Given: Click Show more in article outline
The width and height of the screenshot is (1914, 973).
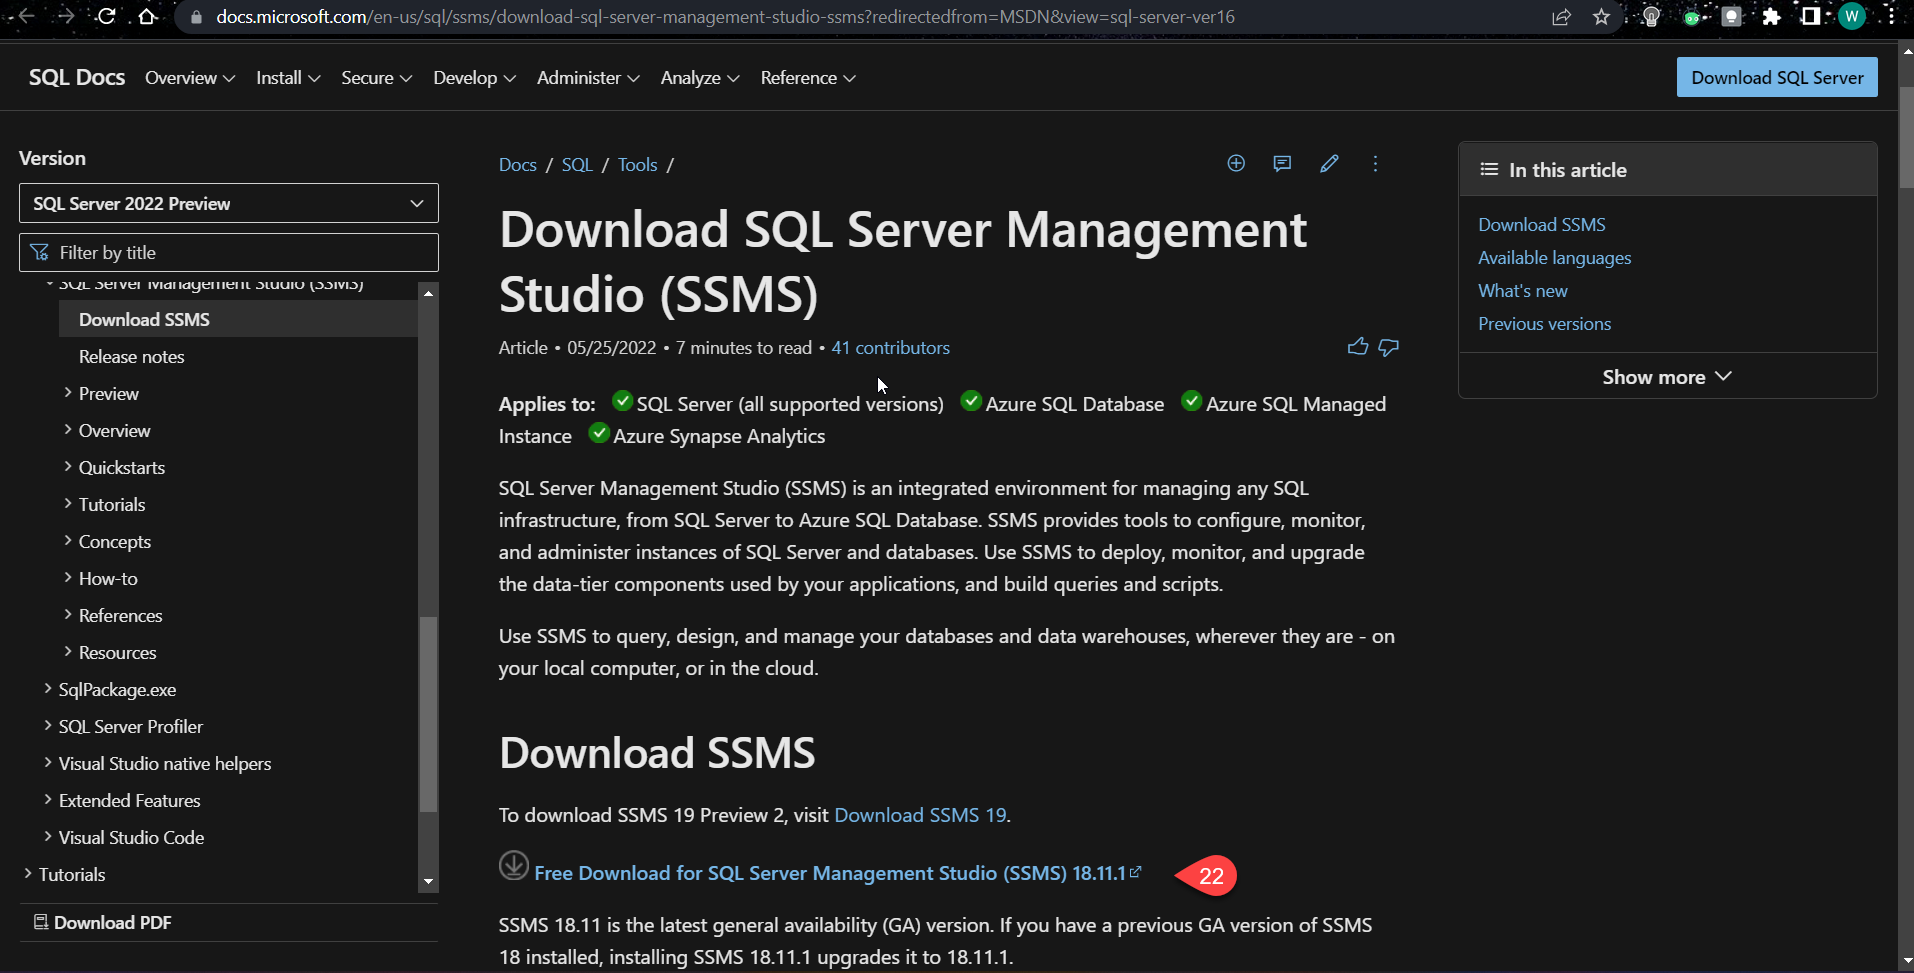Looking at the screenshot, I should point(1667,377).
